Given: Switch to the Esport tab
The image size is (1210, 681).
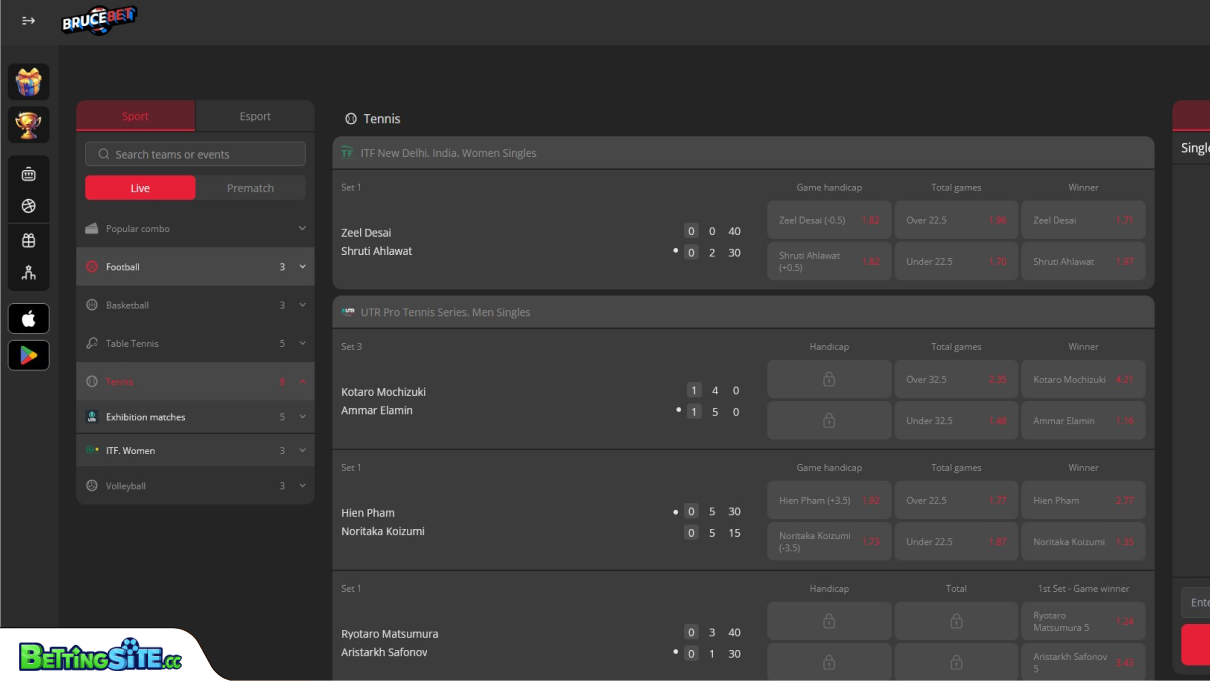Looking at the screenshot, I should [x=255, y=116].
